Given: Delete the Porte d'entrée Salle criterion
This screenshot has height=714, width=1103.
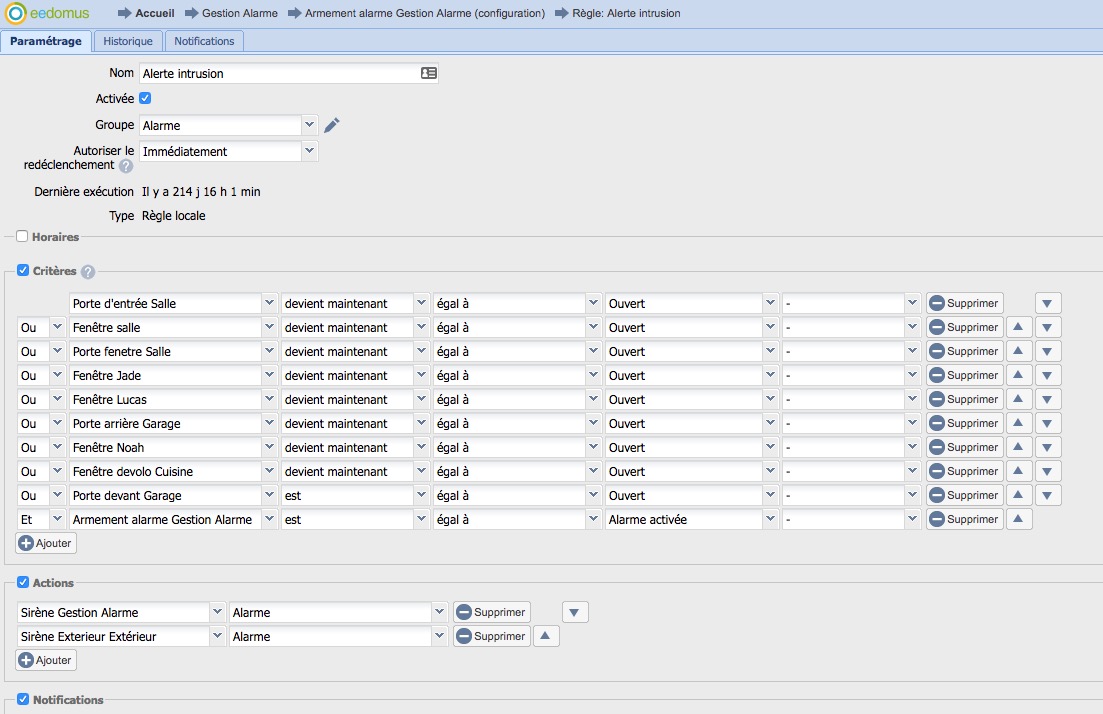Looking at the screenshot, I should pos(964,303).
